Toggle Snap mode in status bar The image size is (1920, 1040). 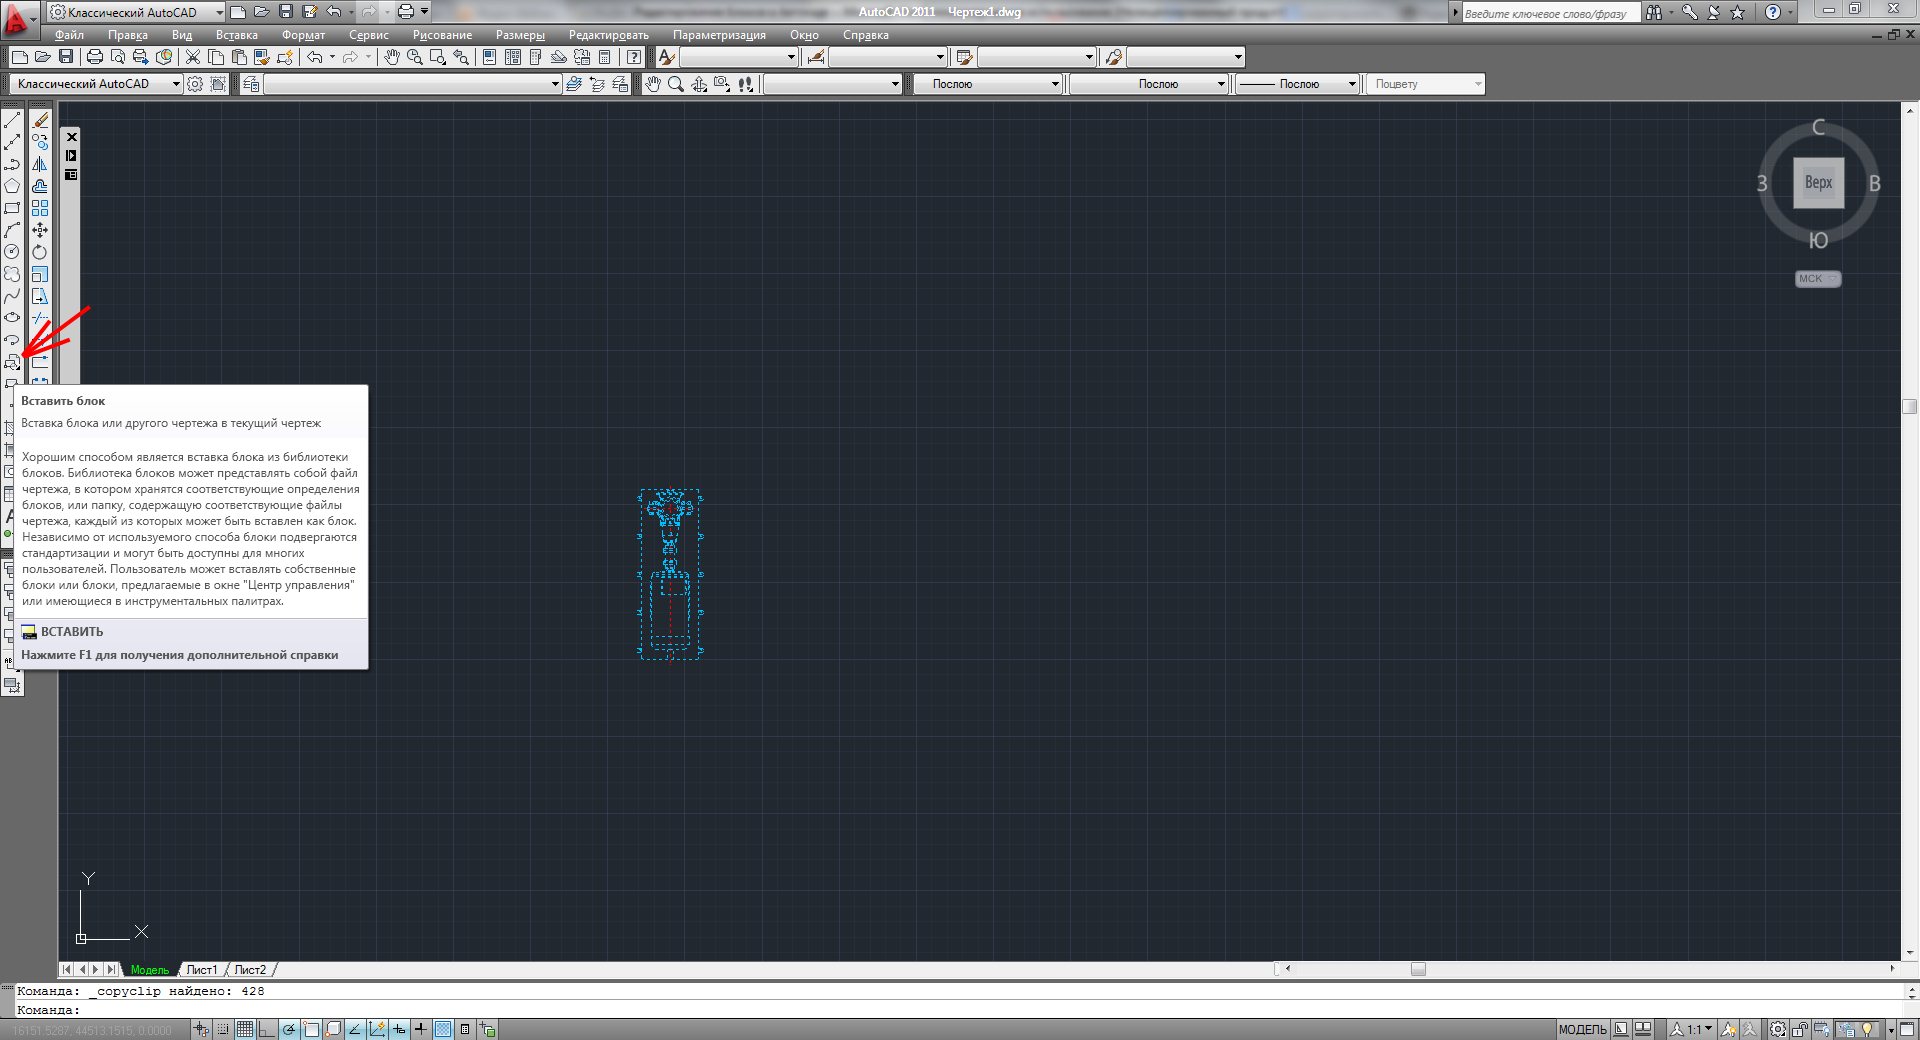(223, 1029)
